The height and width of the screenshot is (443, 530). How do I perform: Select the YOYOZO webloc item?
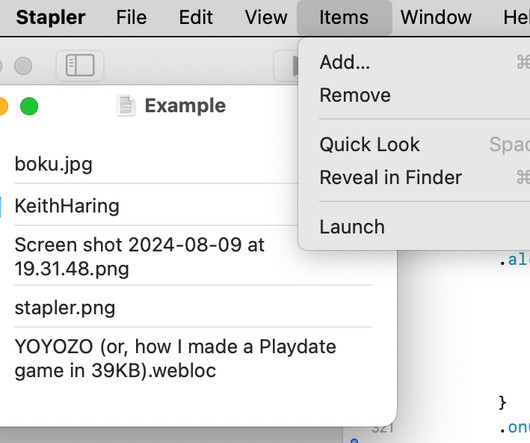pyautogui.click(x=193, y=359)
